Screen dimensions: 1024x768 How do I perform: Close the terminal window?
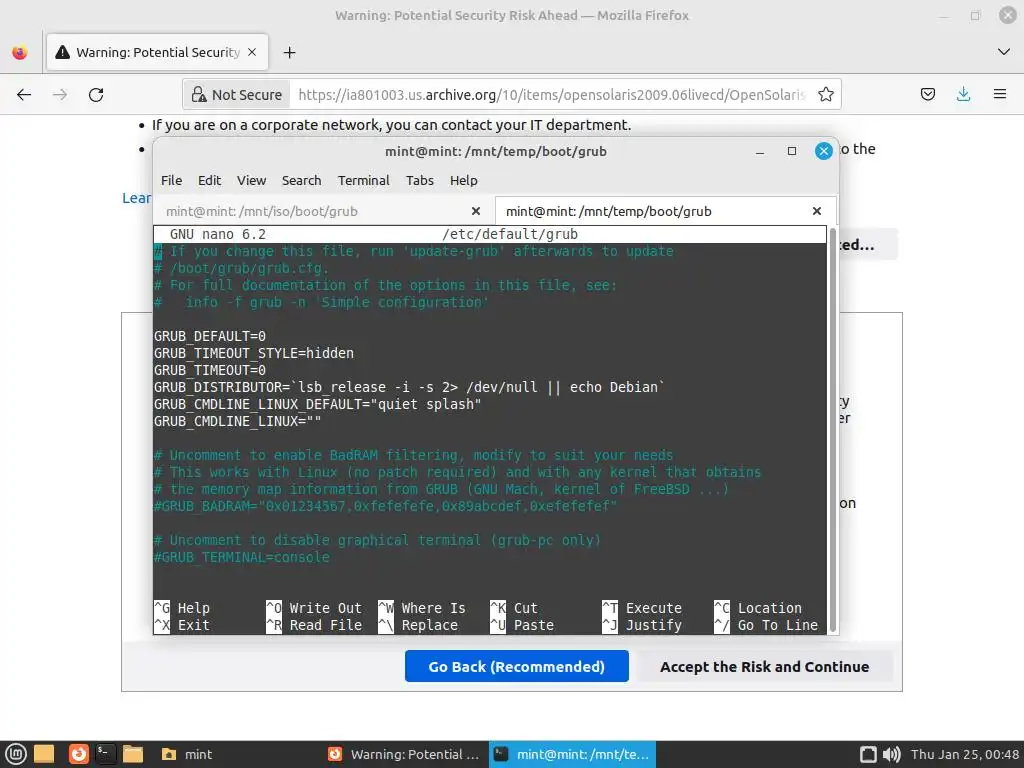point(824,152)
